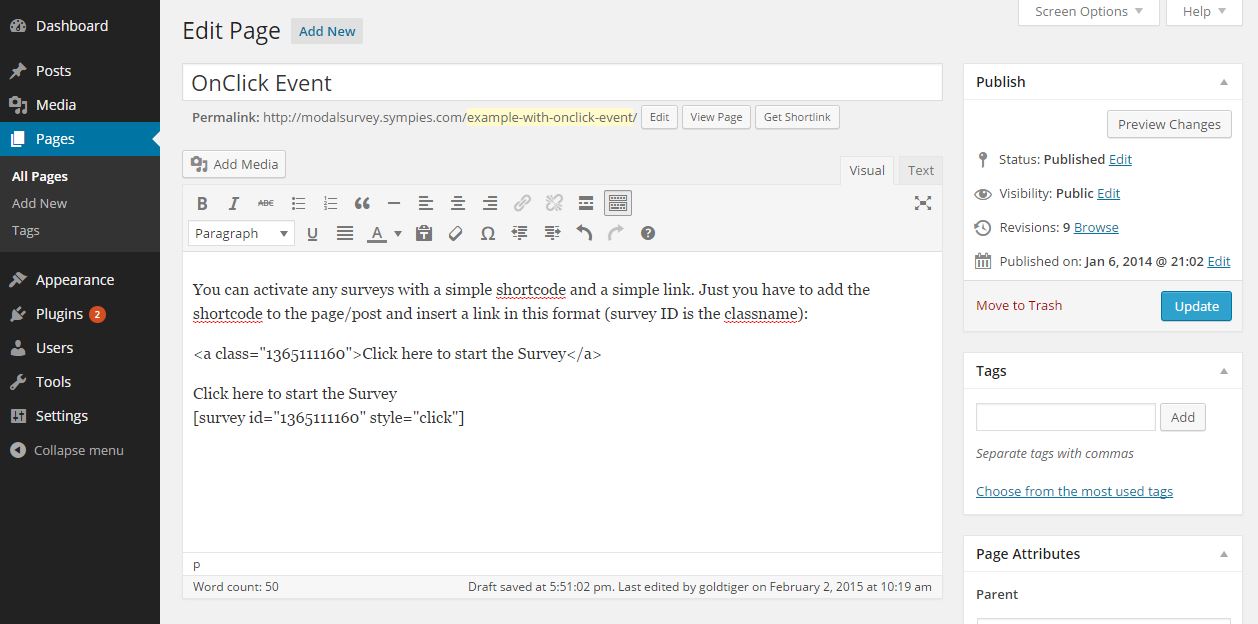Image resolution: width=1258 pixels, height=624 pixels.
Task: Decrease the paragraph indent
Action: [x=520, y=233]
